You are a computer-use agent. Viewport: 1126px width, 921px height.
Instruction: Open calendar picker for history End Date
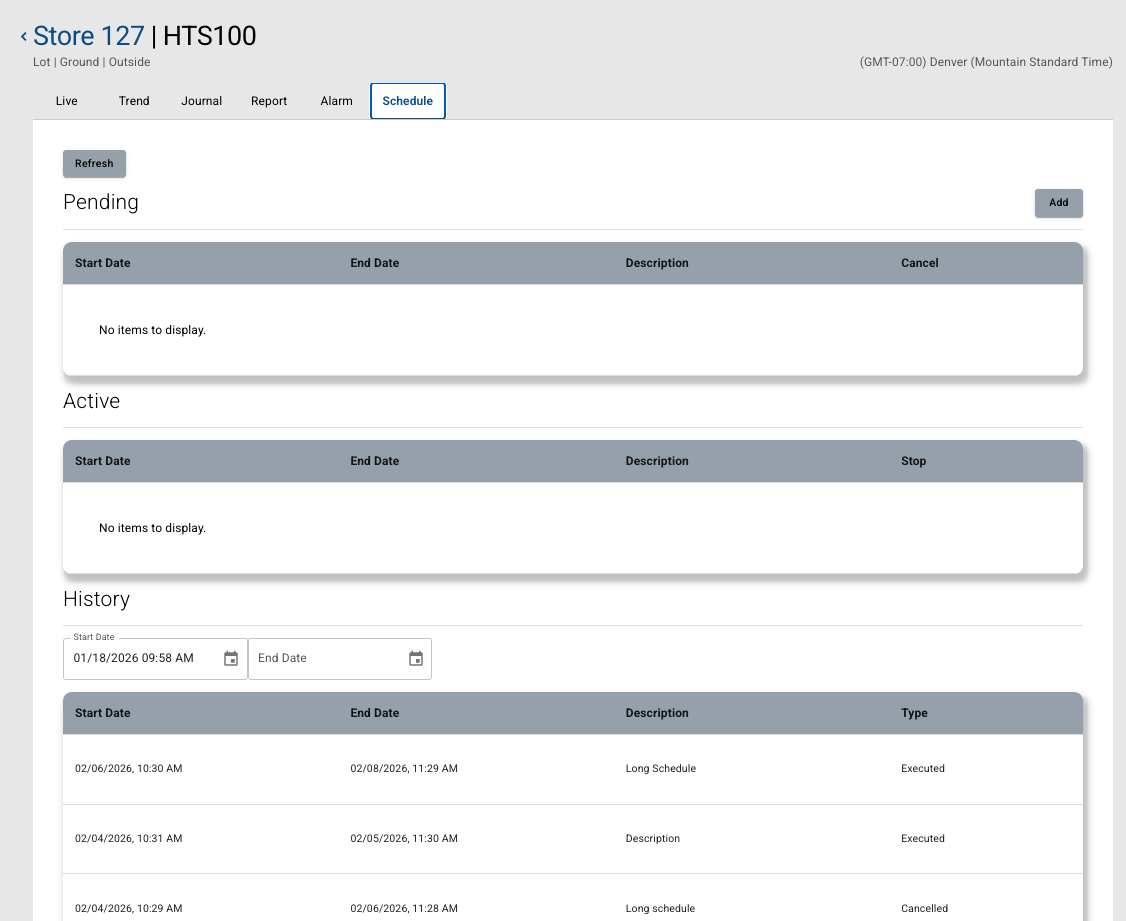416,658
